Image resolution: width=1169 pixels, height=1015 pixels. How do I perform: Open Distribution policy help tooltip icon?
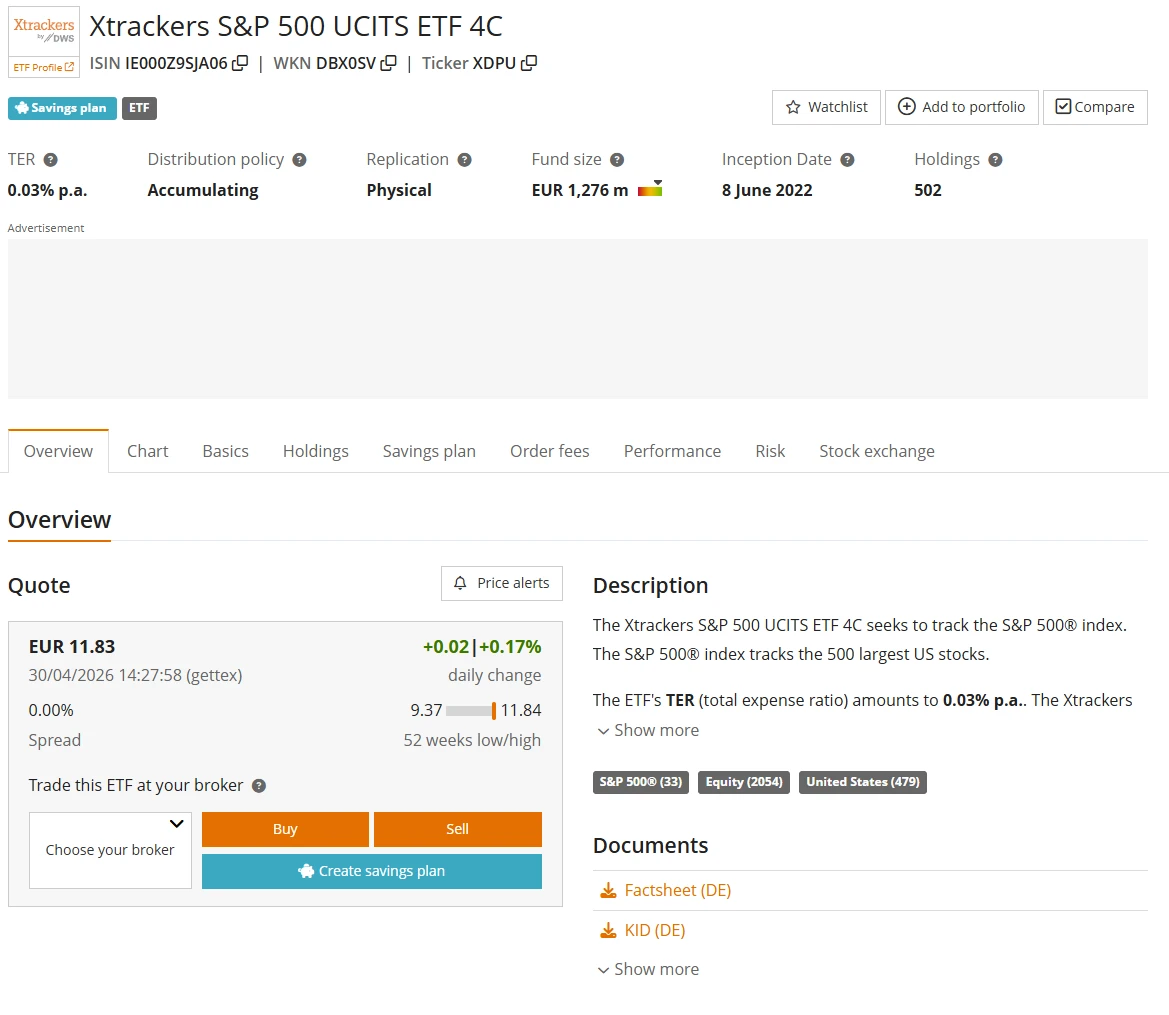[299, 160]
